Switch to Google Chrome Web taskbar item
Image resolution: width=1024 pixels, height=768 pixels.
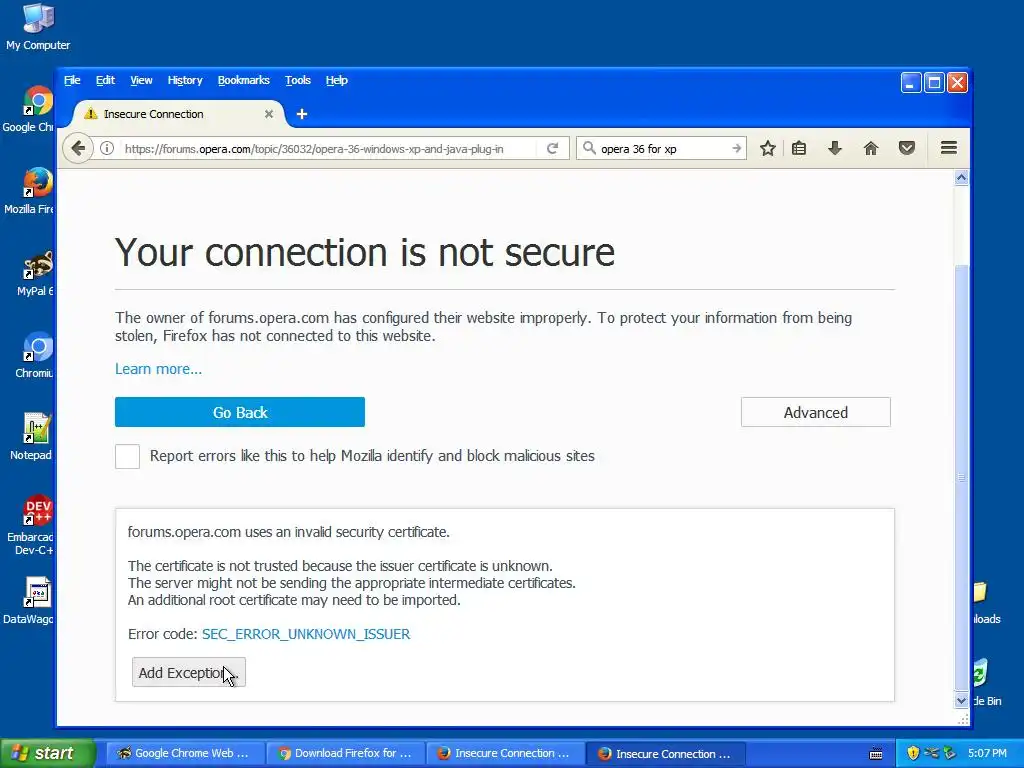click(184, 753)
